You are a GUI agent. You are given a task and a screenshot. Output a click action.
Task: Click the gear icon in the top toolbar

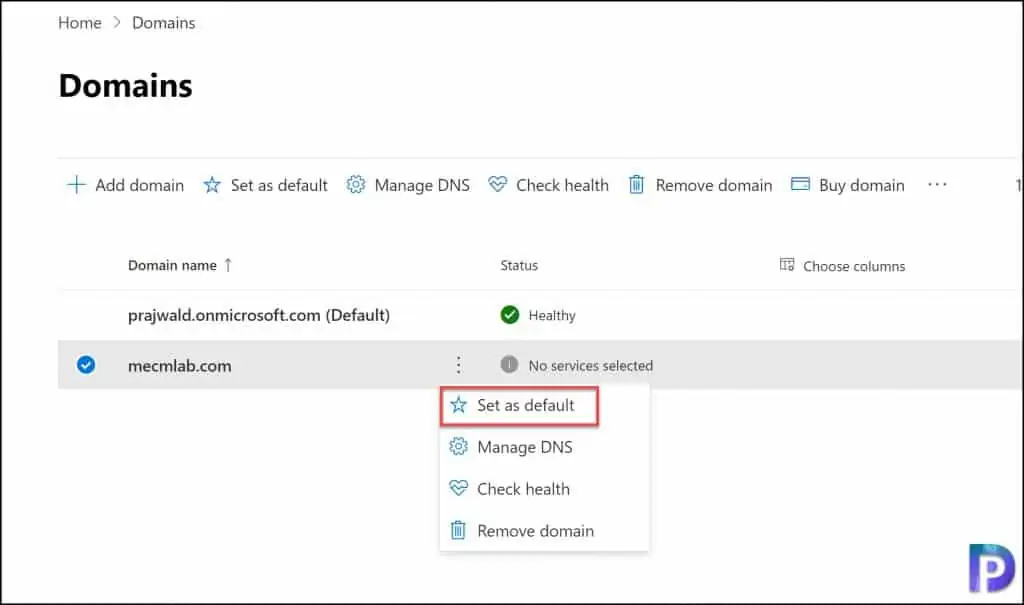[355, 185]
